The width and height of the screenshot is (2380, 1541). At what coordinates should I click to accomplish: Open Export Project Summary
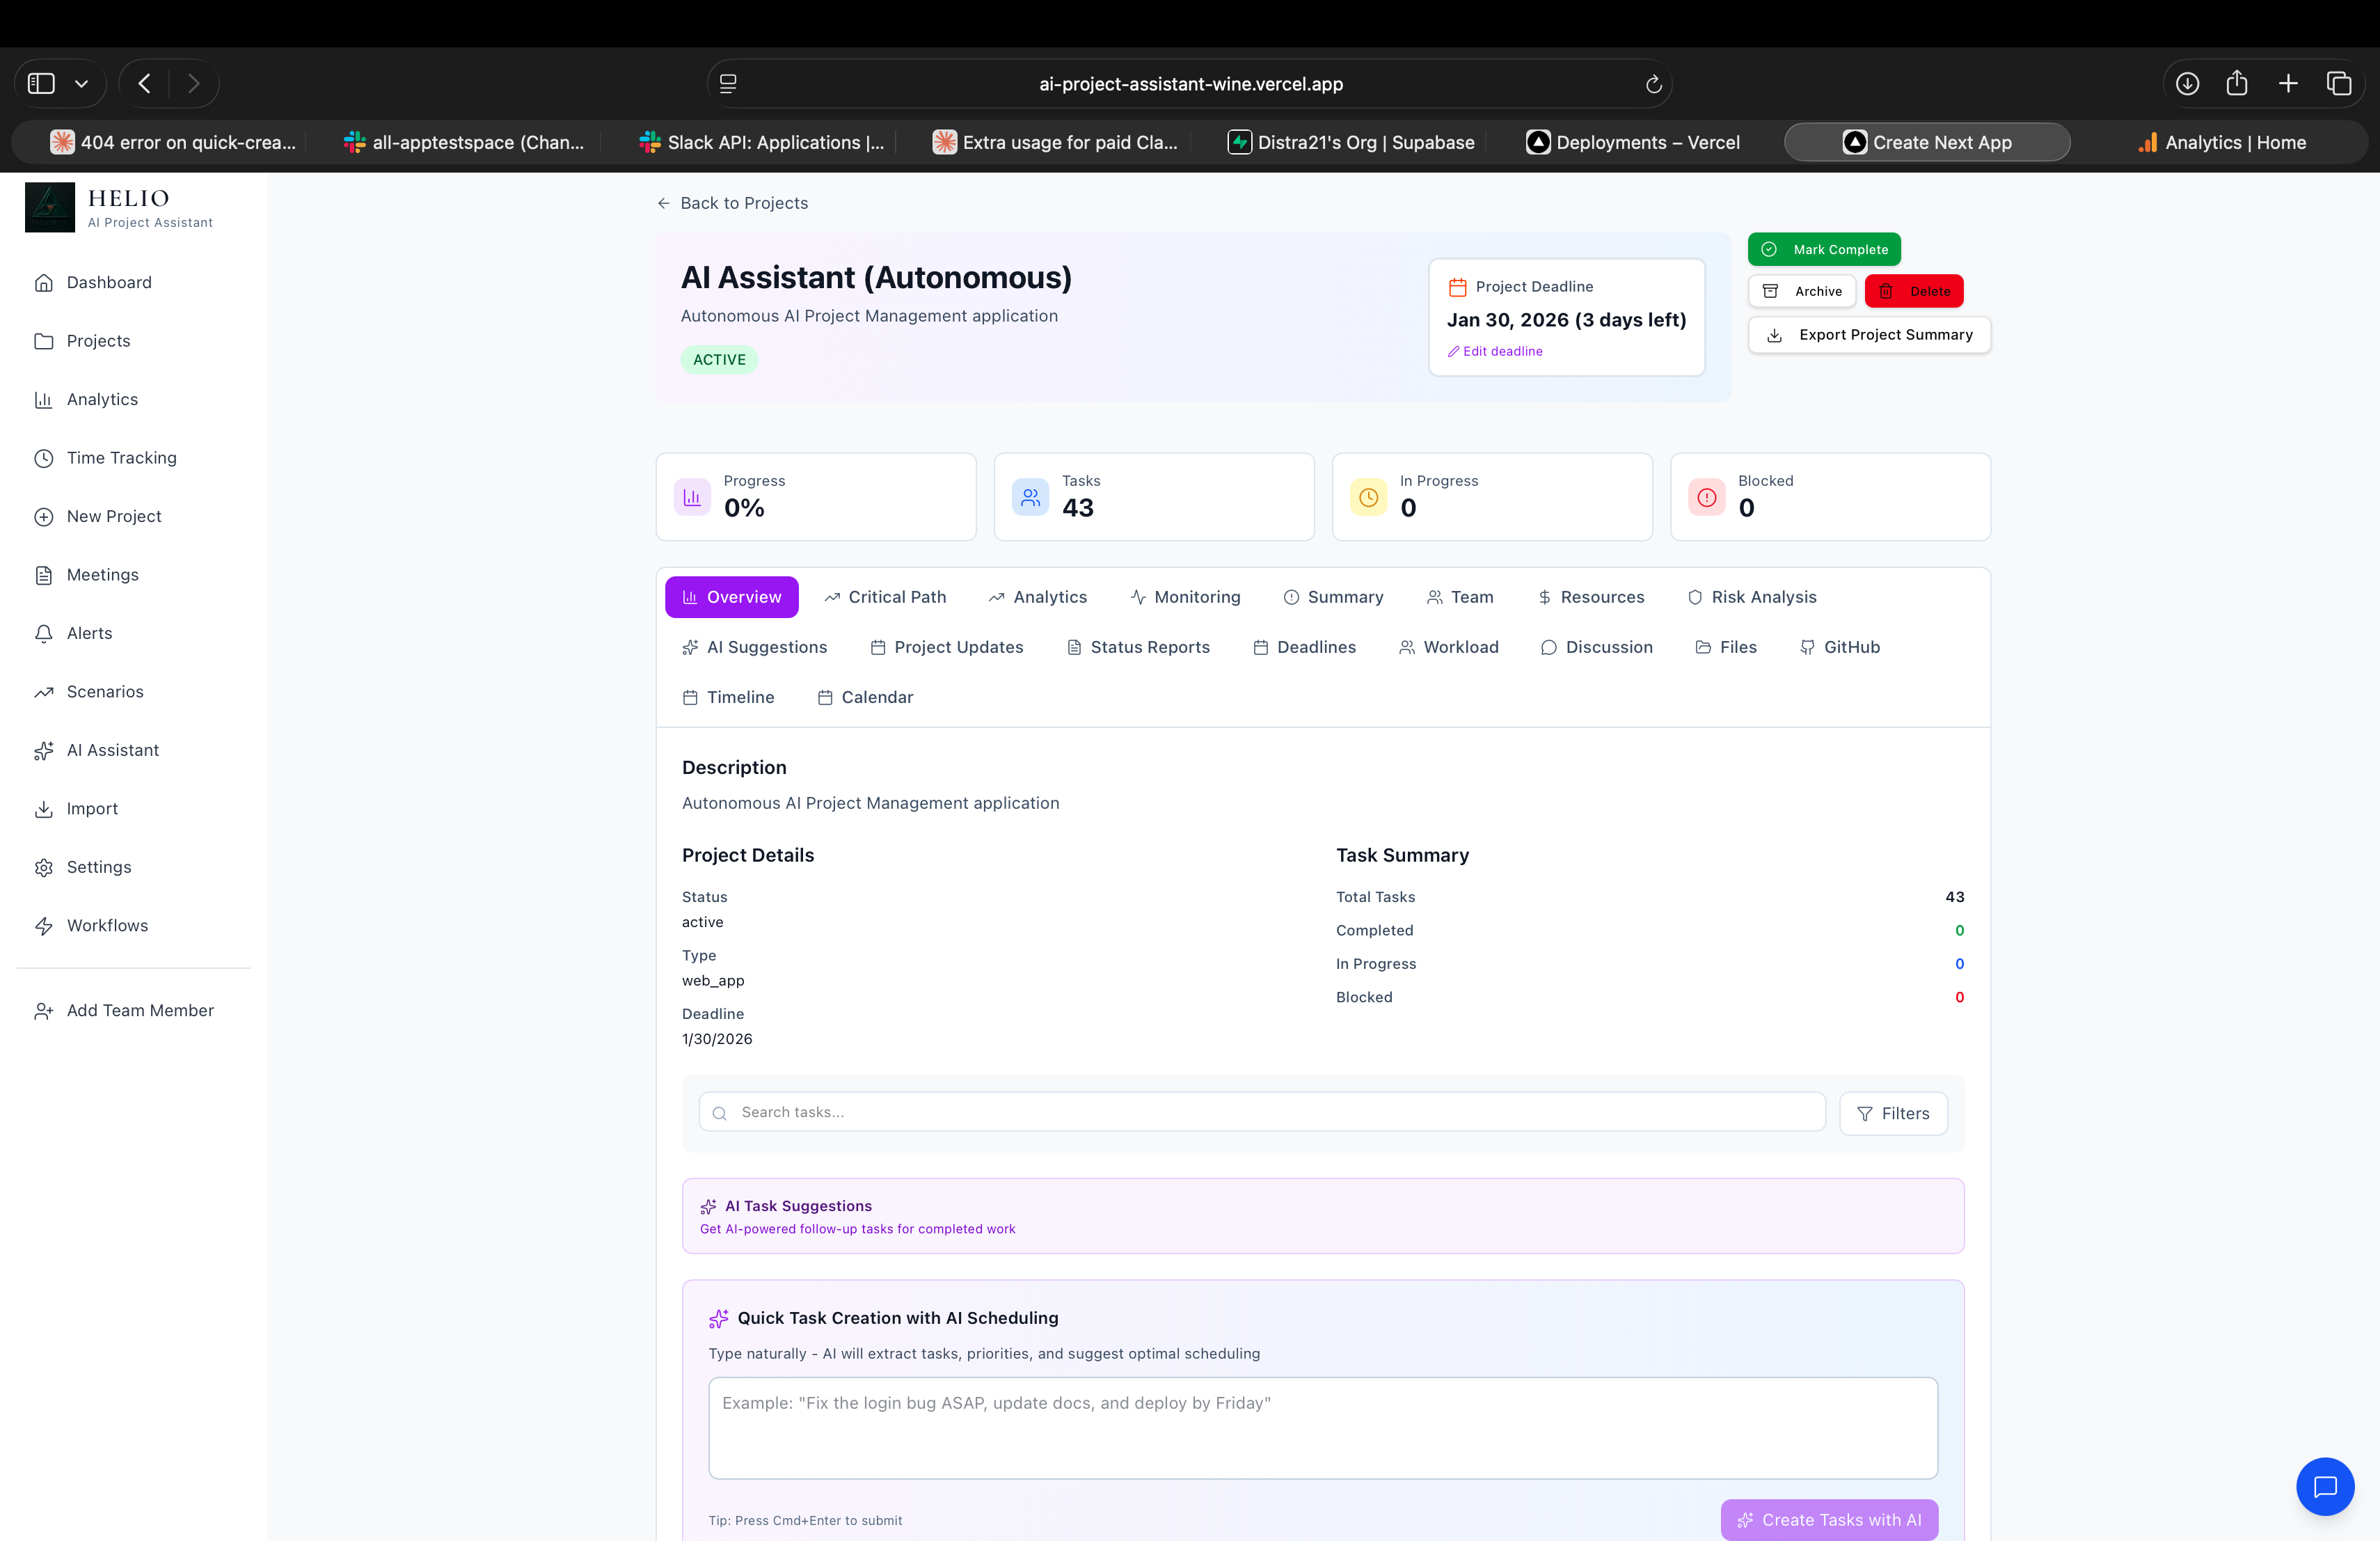pyautogui.click(x=1868, y=334)
